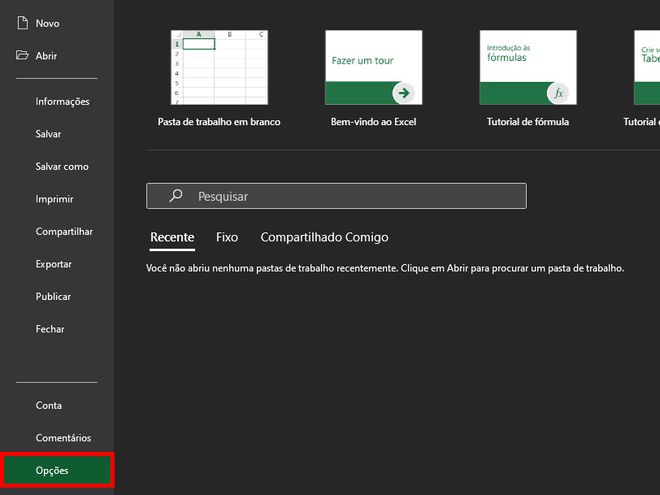Click the Novo label in sidebar
Viewport: 660px width, 495px height.
point(47,23)
